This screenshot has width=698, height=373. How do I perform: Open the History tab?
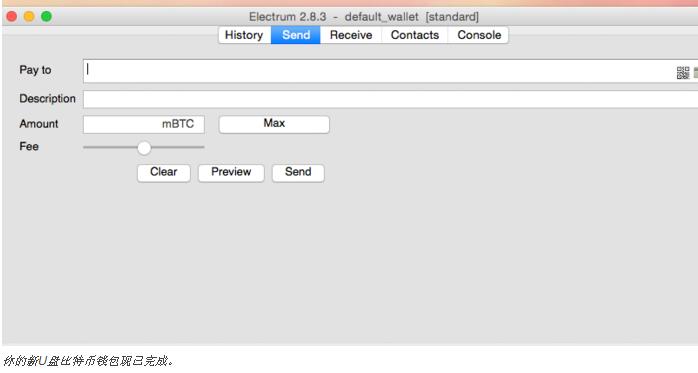[x=244, y=35]
